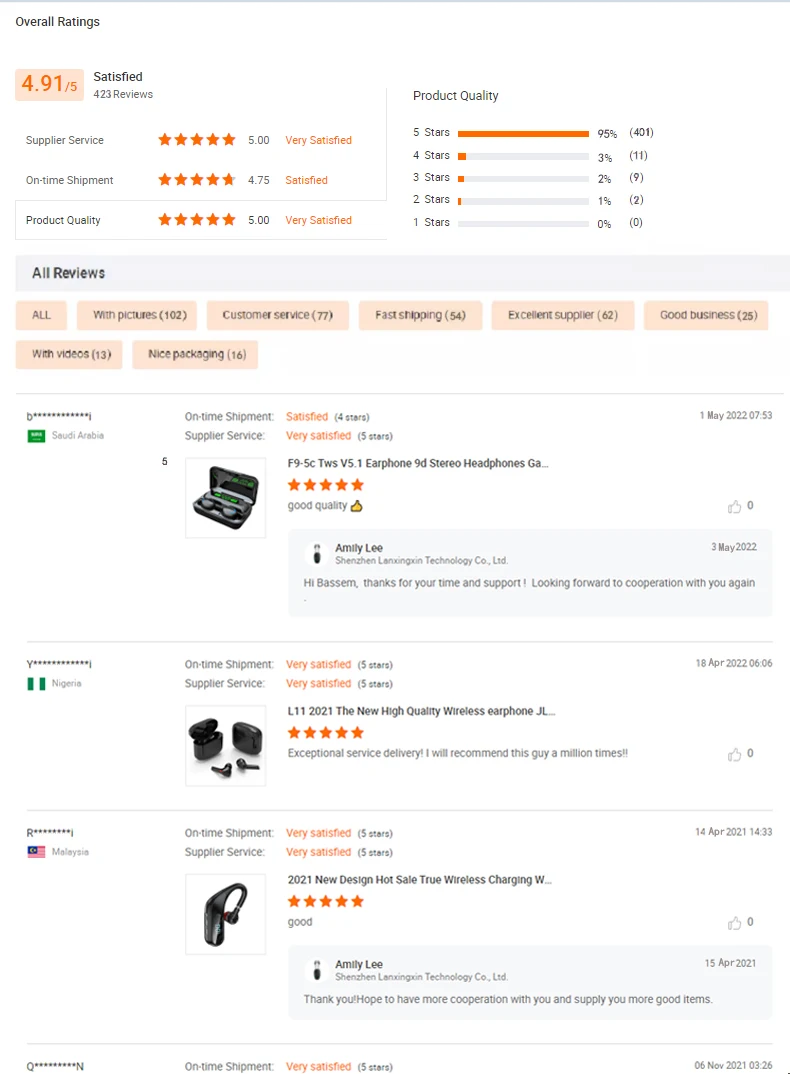Show reviews With videos (13)
790x1074 pixels.
(70, 354)
